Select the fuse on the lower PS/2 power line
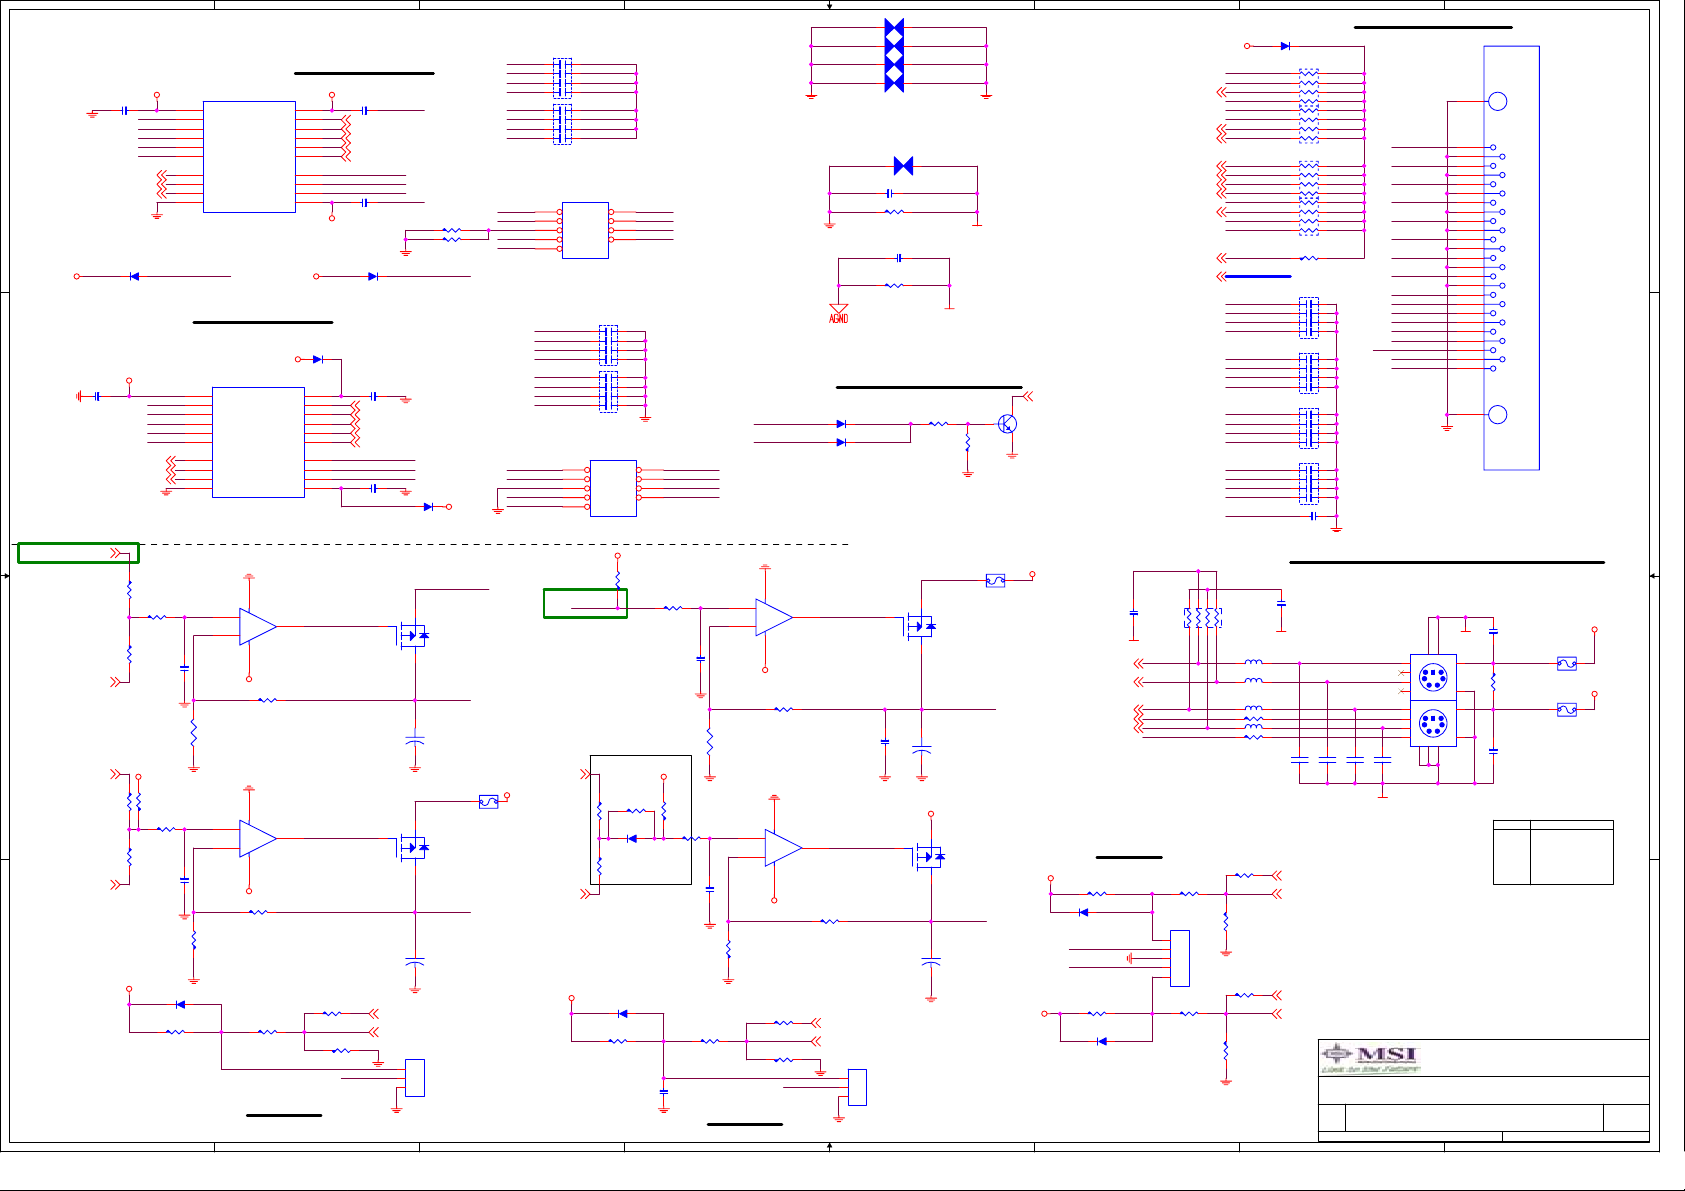Image resolution: width=1685 pixels, height=1191 pixels. click(x=1567, y=709)
